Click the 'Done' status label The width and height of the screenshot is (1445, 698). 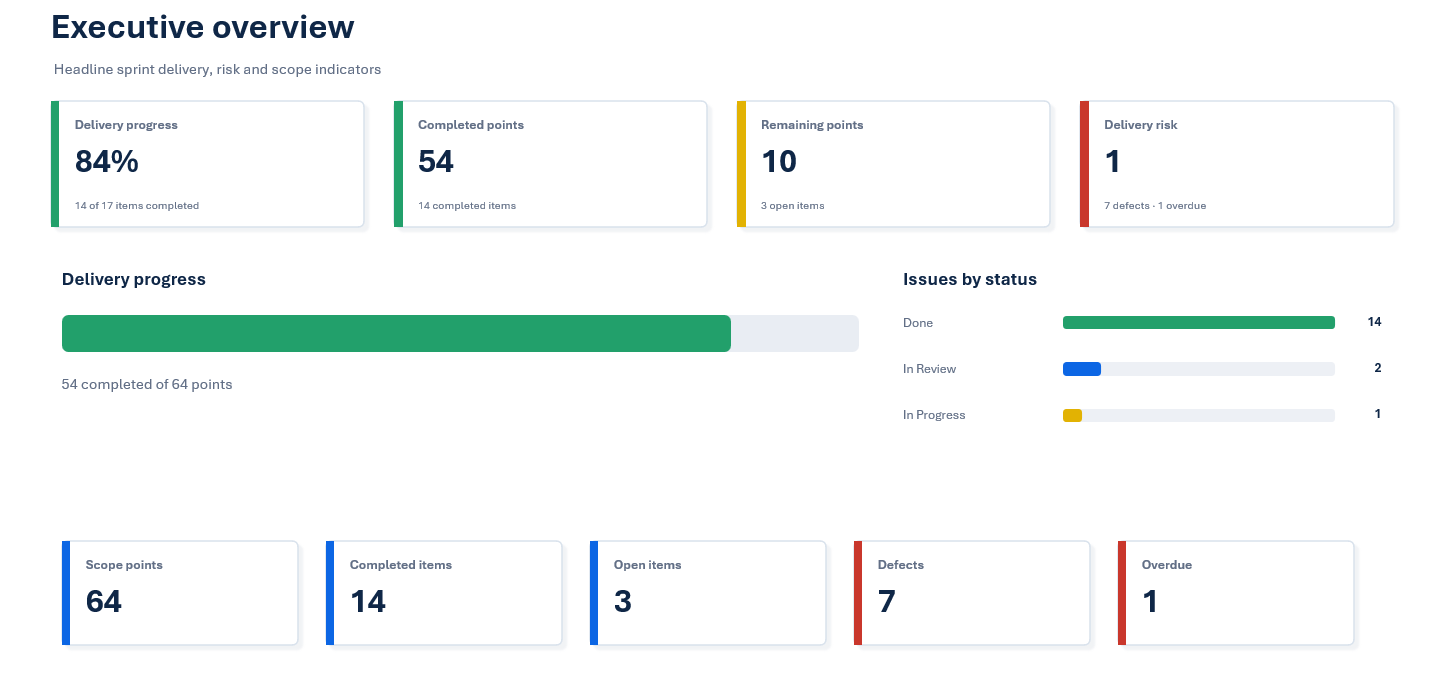pyautogui.click(x=918, y=323)
